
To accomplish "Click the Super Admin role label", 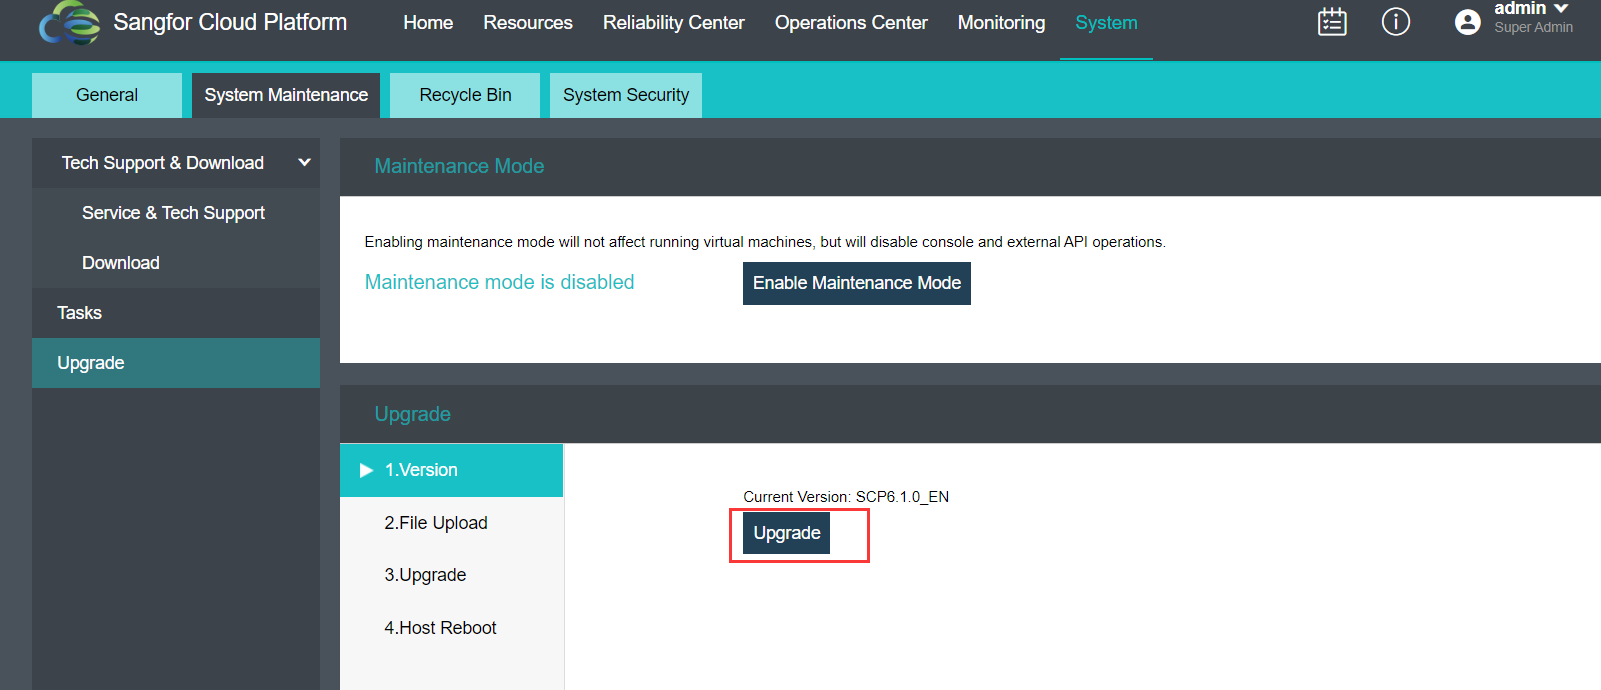I will [1533, 28].
